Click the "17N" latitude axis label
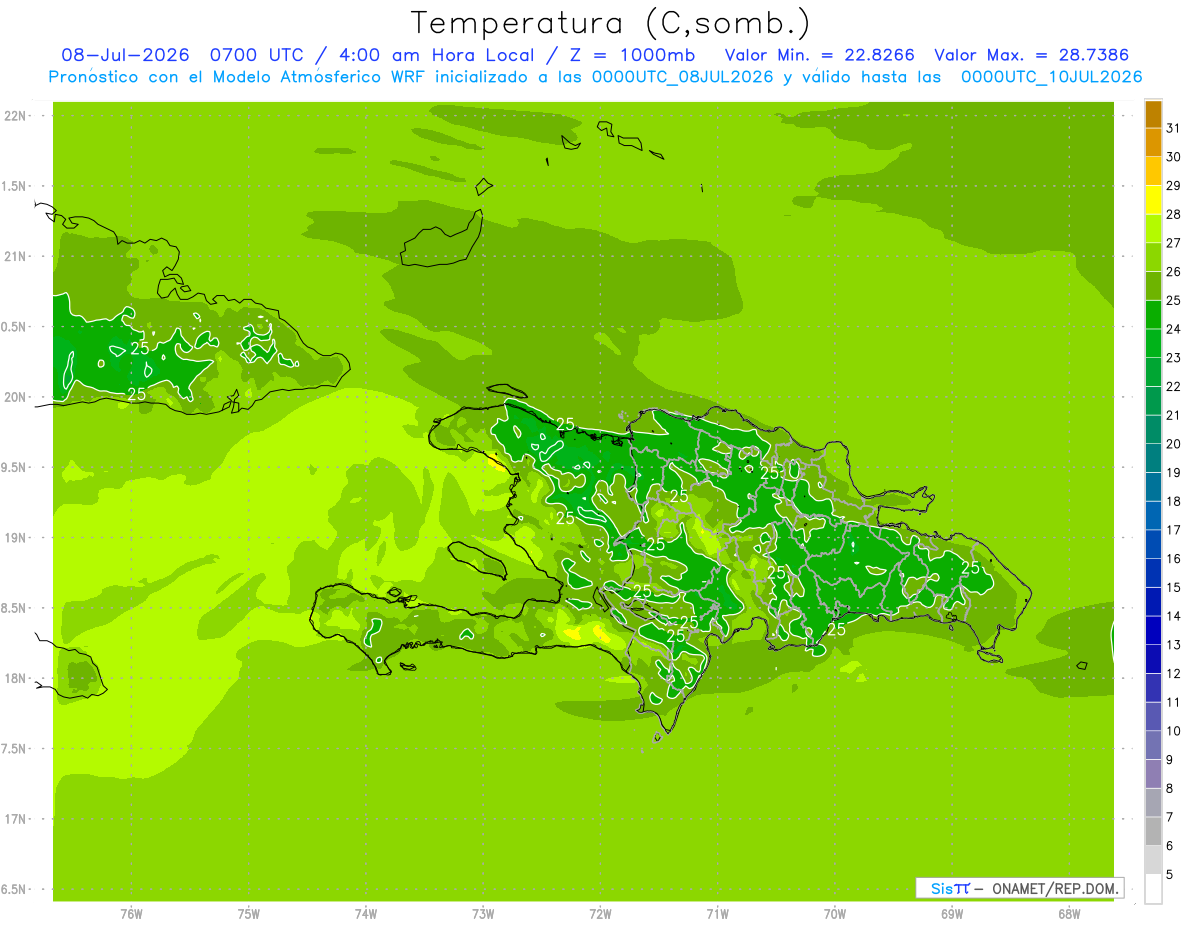This screenshot has width=1200, height=927. (15, 819)
